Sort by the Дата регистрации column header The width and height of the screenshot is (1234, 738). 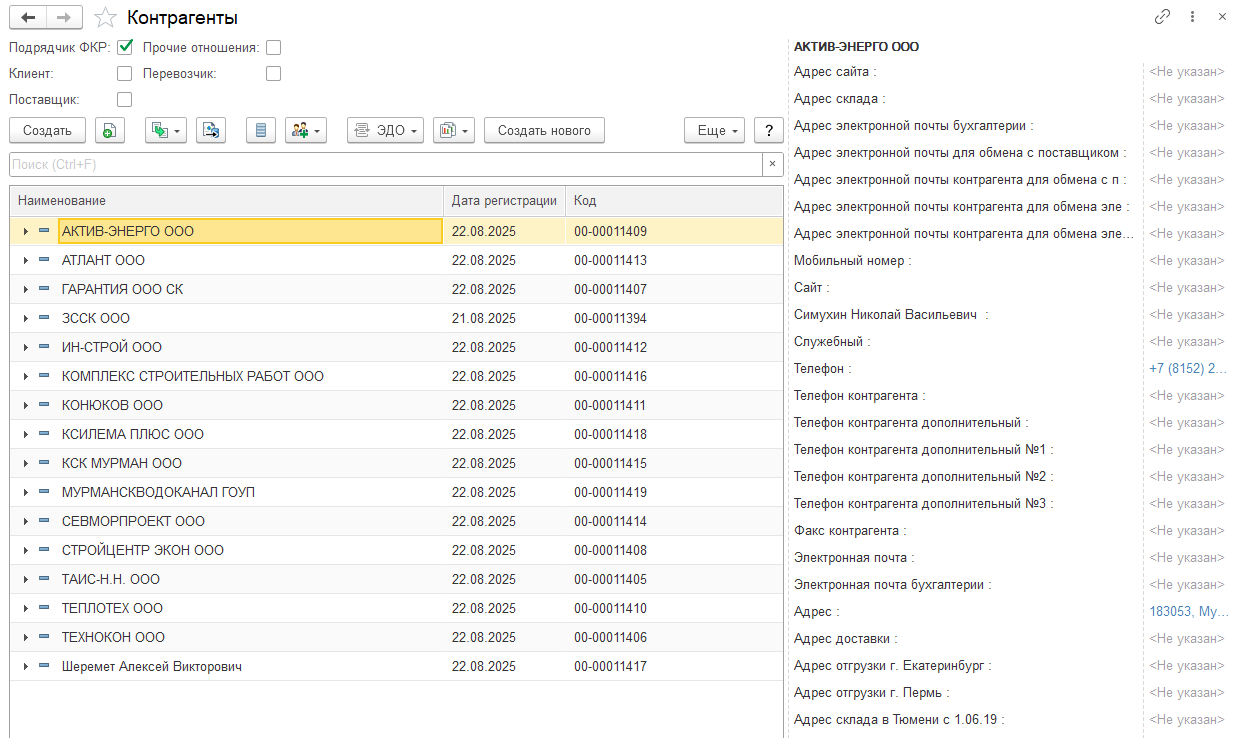pyautogui.click(x=504, y=201)
